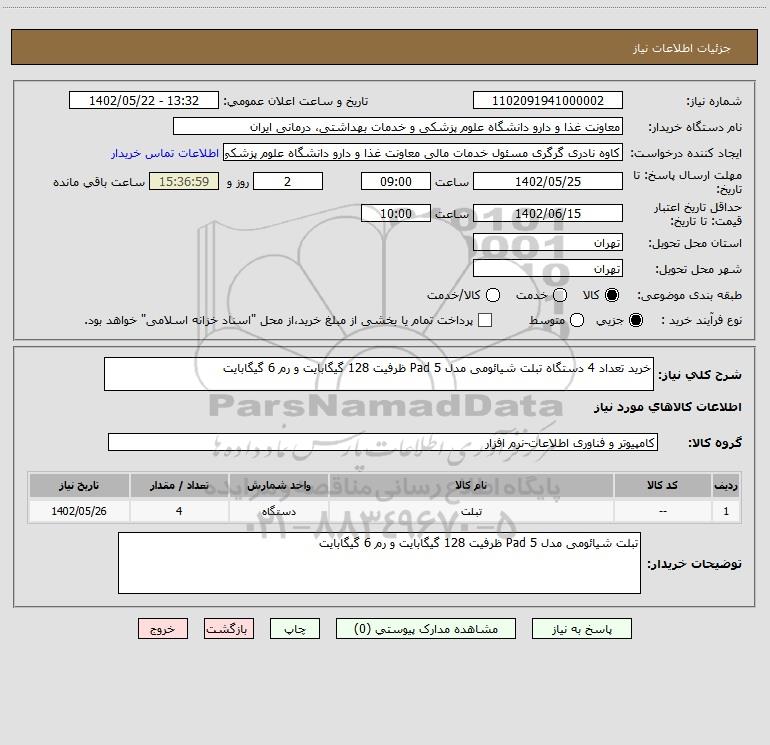This screenshot has height=745, width=770.
Task: Click the خروج exit button
Action: click(163, 629)
